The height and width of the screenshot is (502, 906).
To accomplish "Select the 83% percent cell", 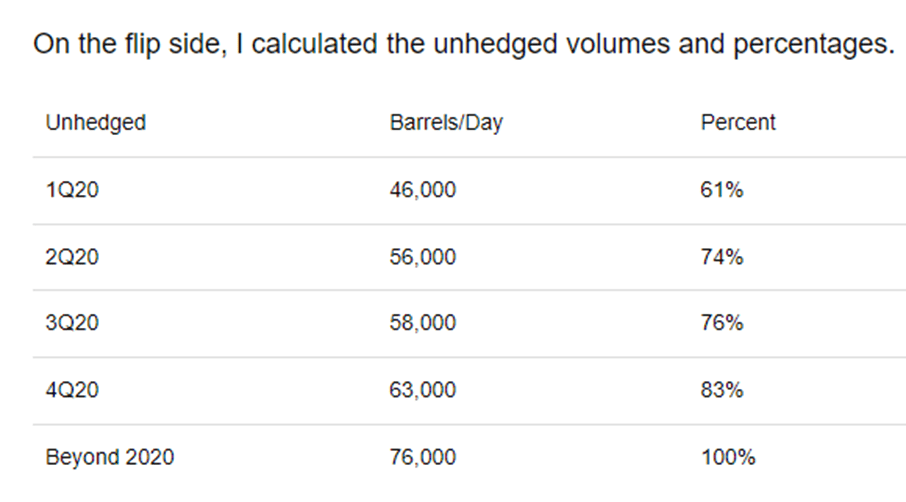I will 722,390.
